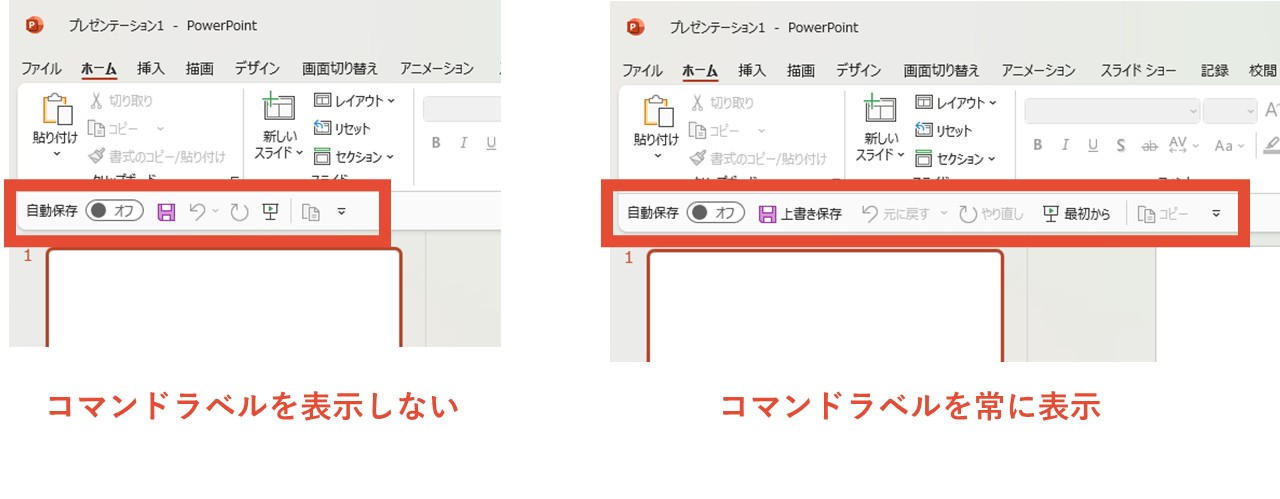Image resolution: width=1280 pixels, height=499 pixels.
Task: Toggle strikethrough ab in right screenshot
Action: click(x=1149, y=145)
